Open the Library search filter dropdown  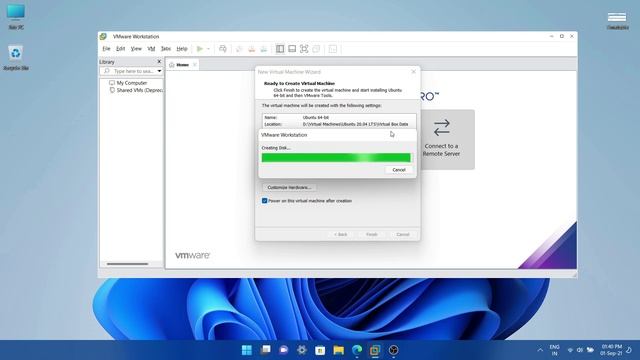coord(160,71)
